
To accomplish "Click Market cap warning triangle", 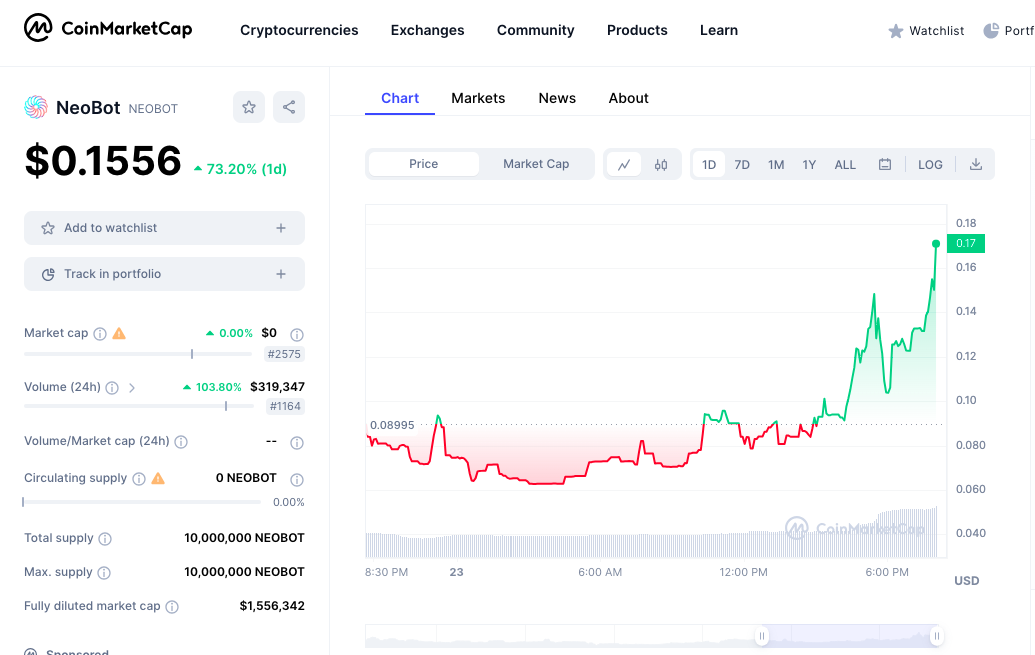I will [x=119, y=333].
